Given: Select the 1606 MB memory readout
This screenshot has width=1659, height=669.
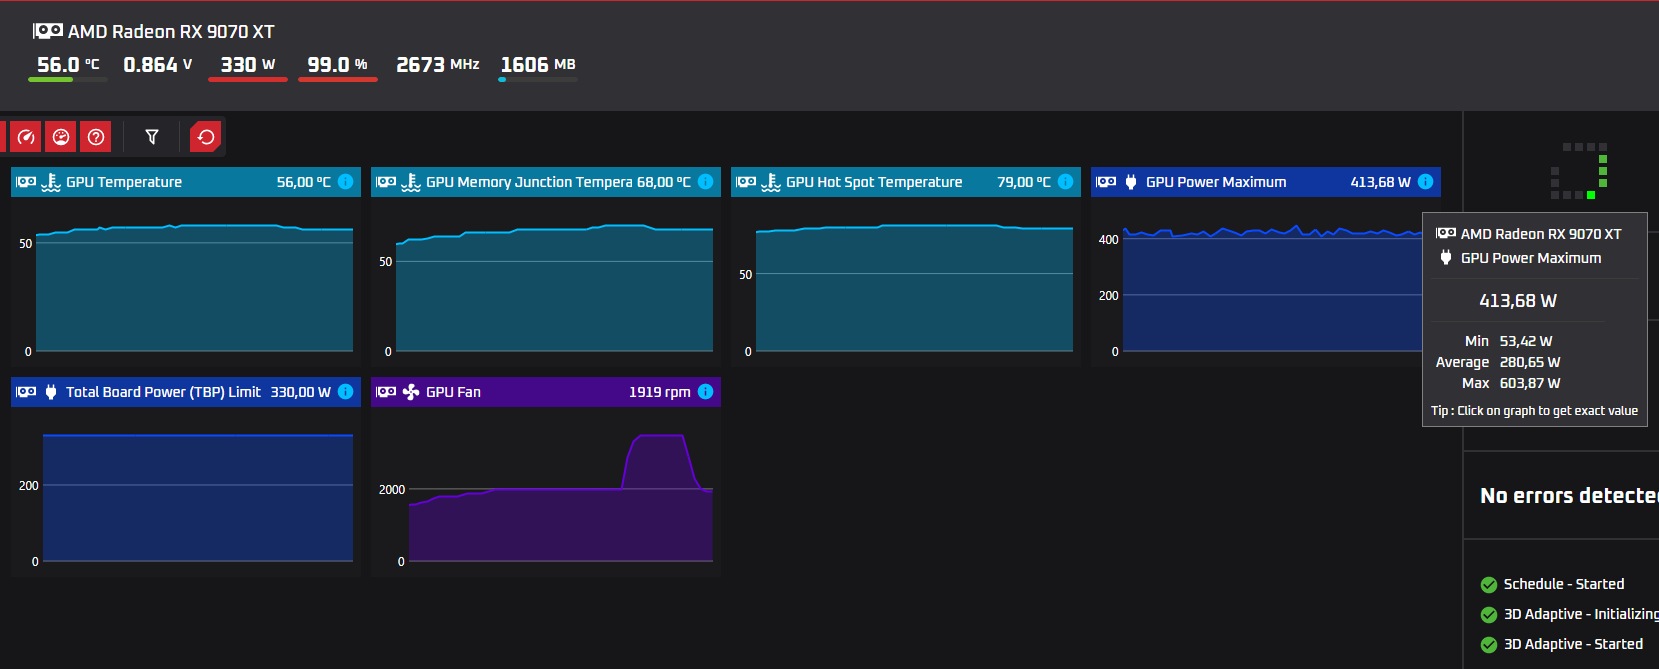Looking at the screenshot, I should coord(538,65).
